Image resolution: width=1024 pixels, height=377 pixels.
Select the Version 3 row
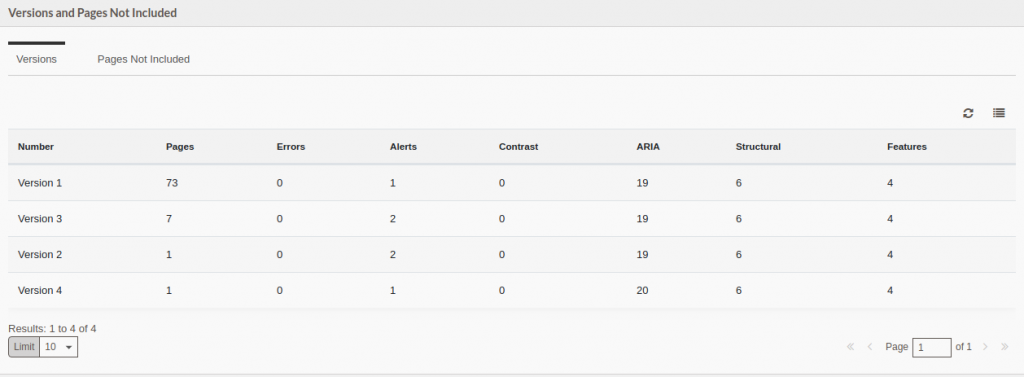pos(511,219)
